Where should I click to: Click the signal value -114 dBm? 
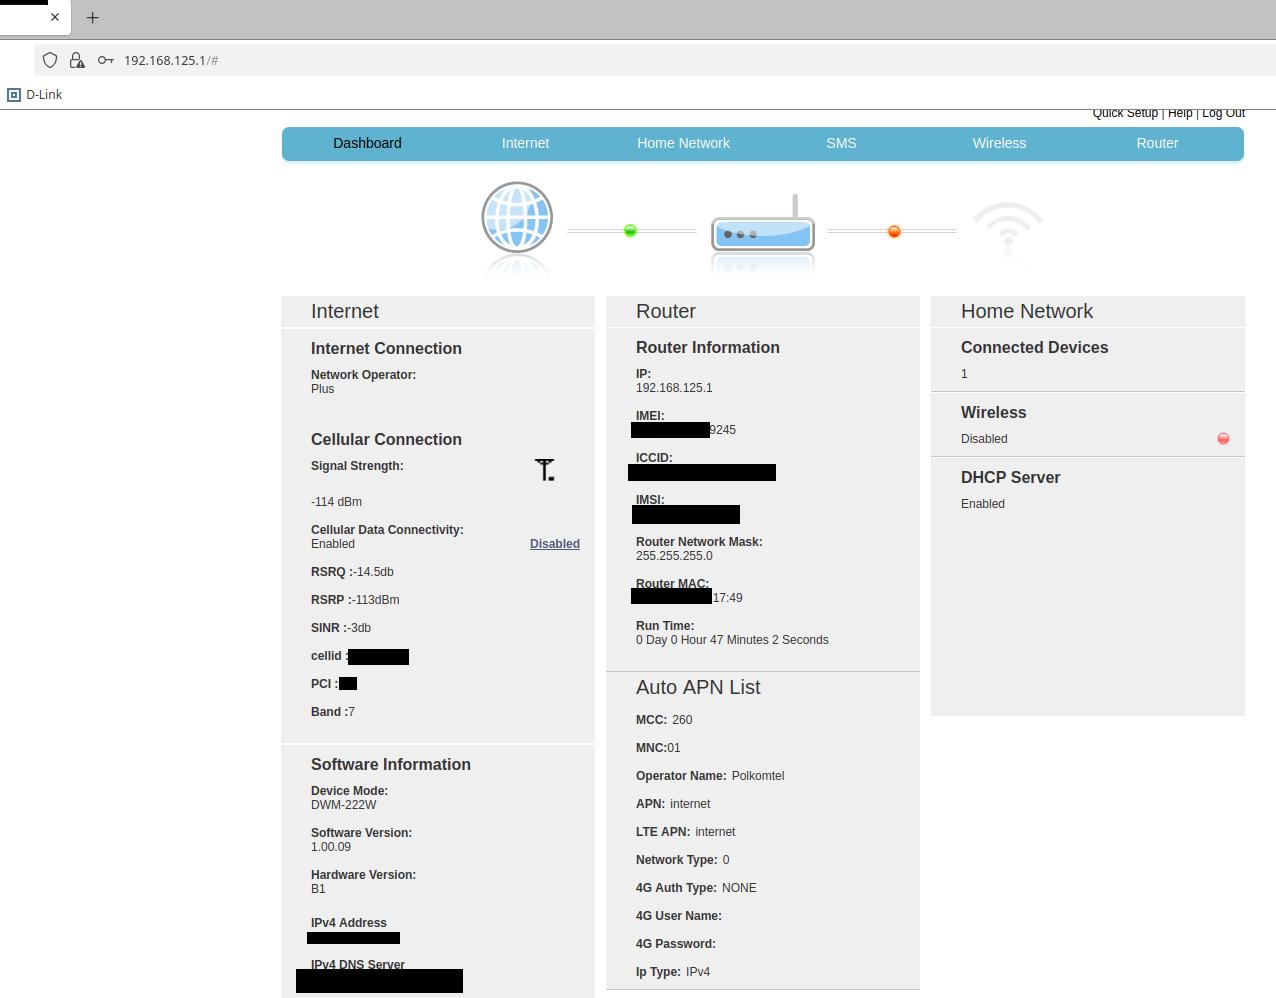point(336,502)
